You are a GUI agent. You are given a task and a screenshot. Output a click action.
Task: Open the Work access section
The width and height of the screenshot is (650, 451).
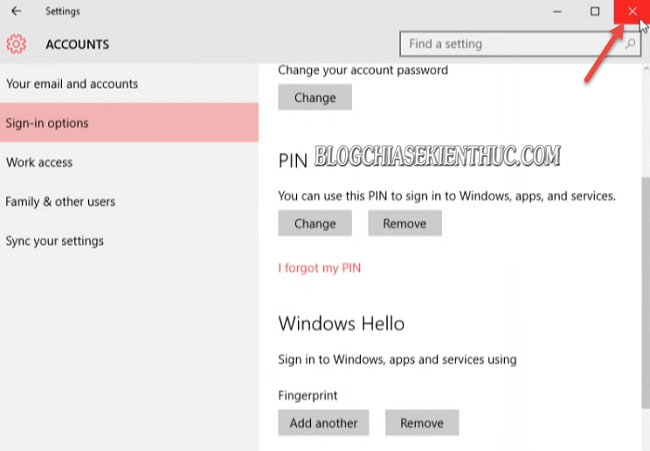pos(129,162)
